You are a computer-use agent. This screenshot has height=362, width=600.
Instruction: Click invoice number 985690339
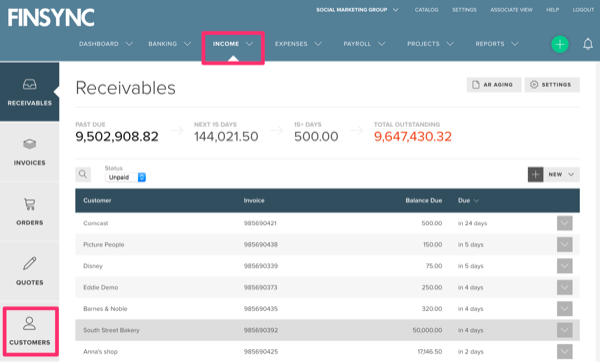tap(261, 266)
